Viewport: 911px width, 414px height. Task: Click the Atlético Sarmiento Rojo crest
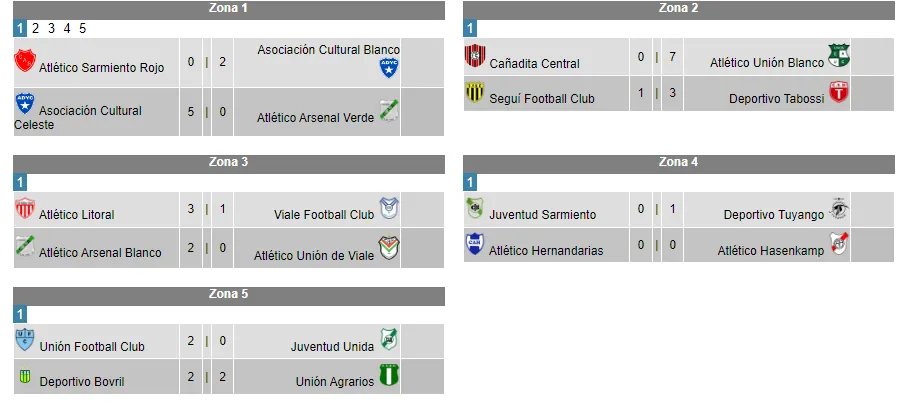coord(25,59)
